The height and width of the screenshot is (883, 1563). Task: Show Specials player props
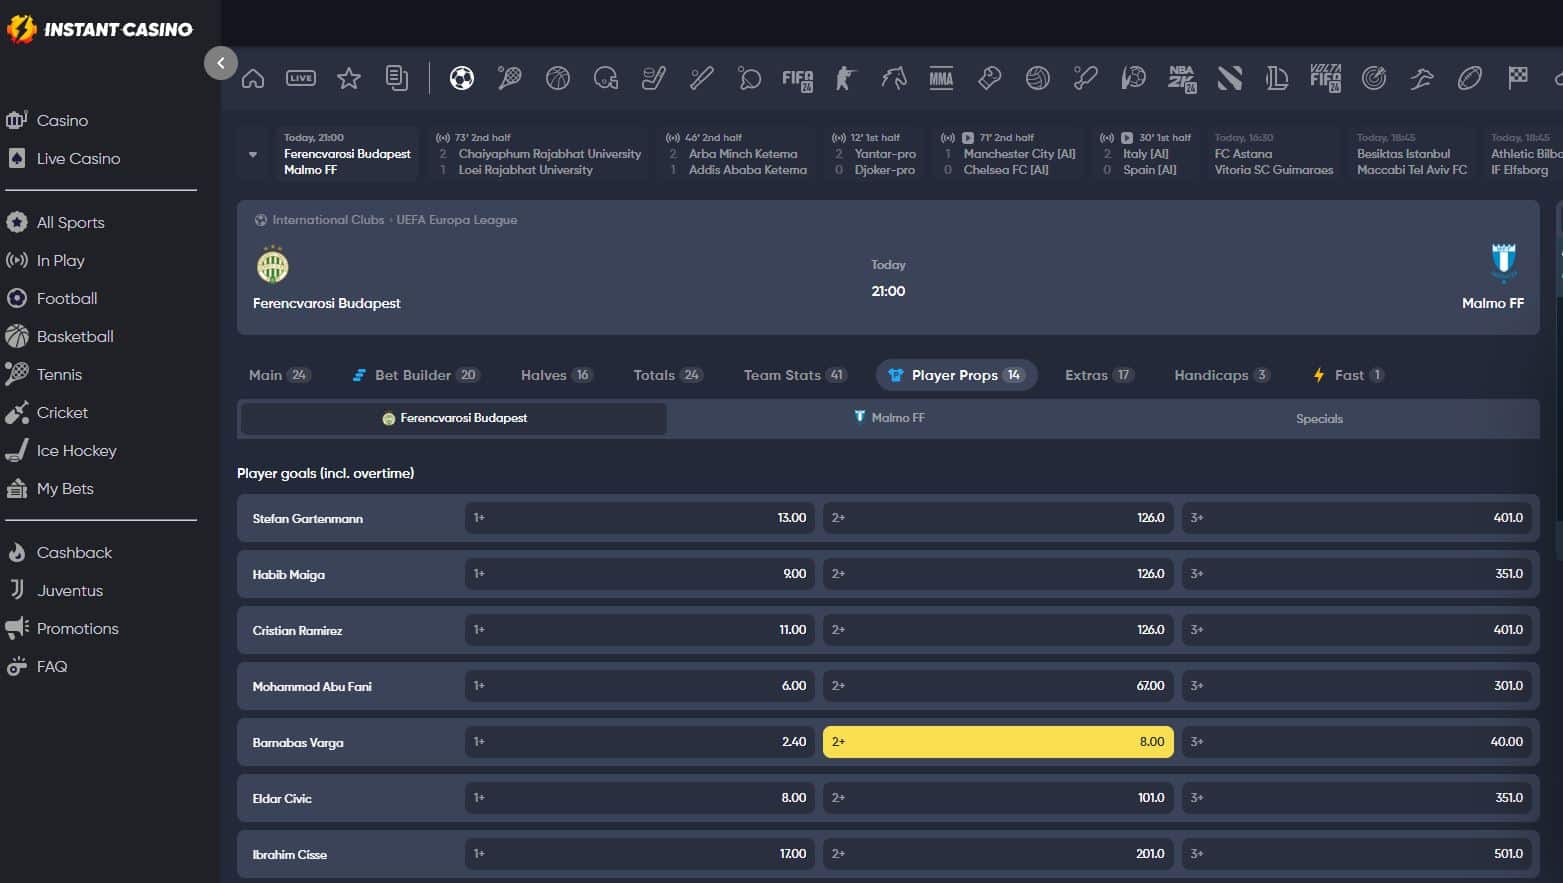[1319, 418]
